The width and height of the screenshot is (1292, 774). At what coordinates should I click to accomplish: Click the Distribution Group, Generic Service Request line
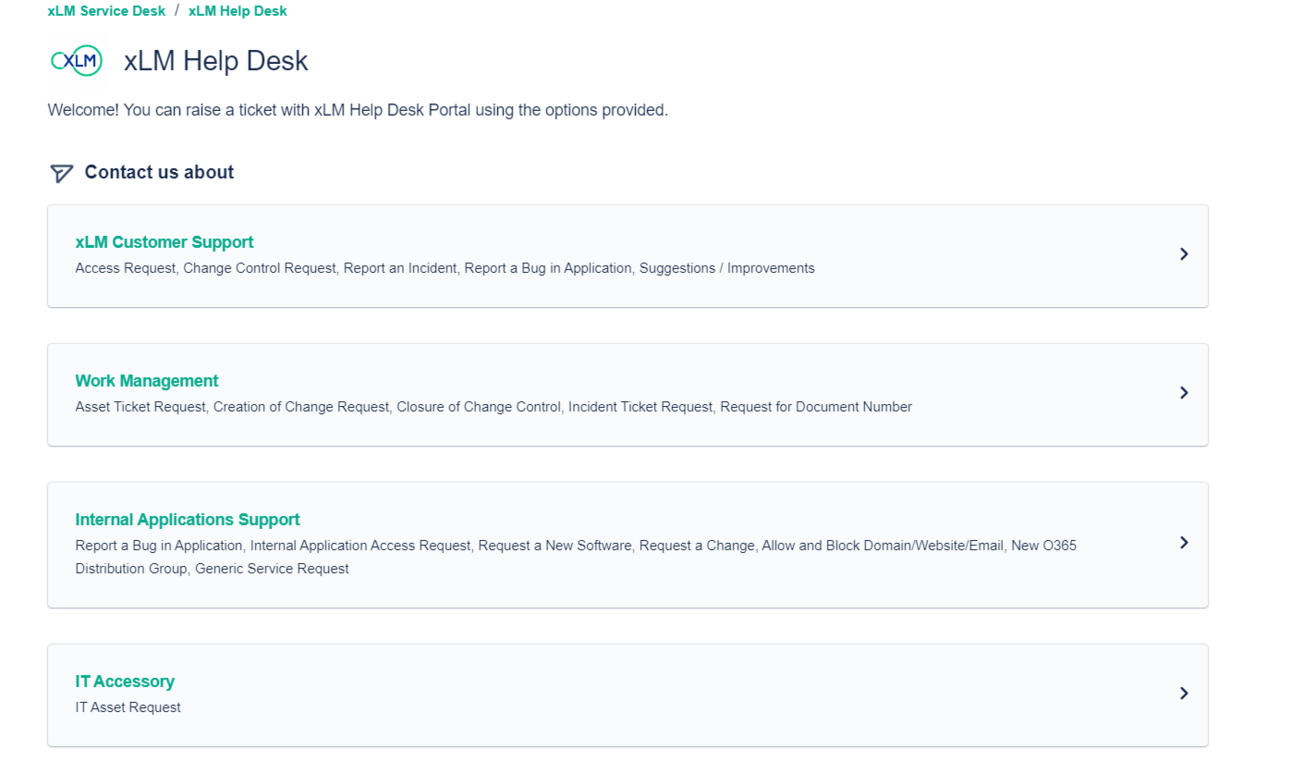[x=212, y=568]
